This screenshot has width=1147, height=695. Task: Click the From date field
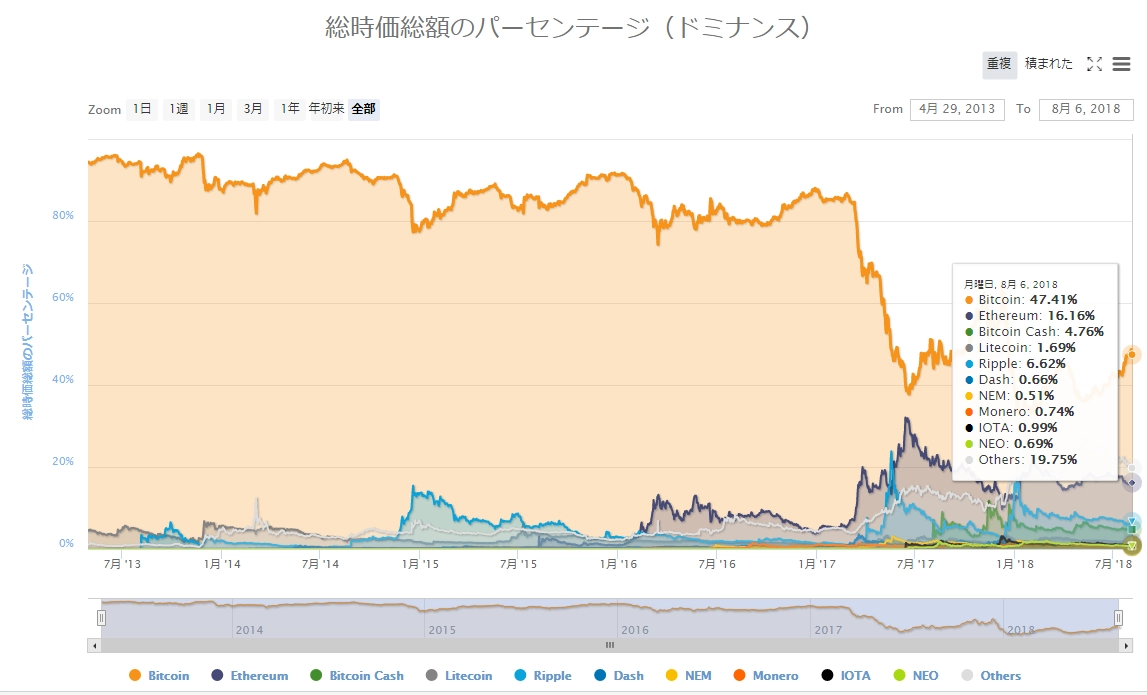click(x=957, y=109)
